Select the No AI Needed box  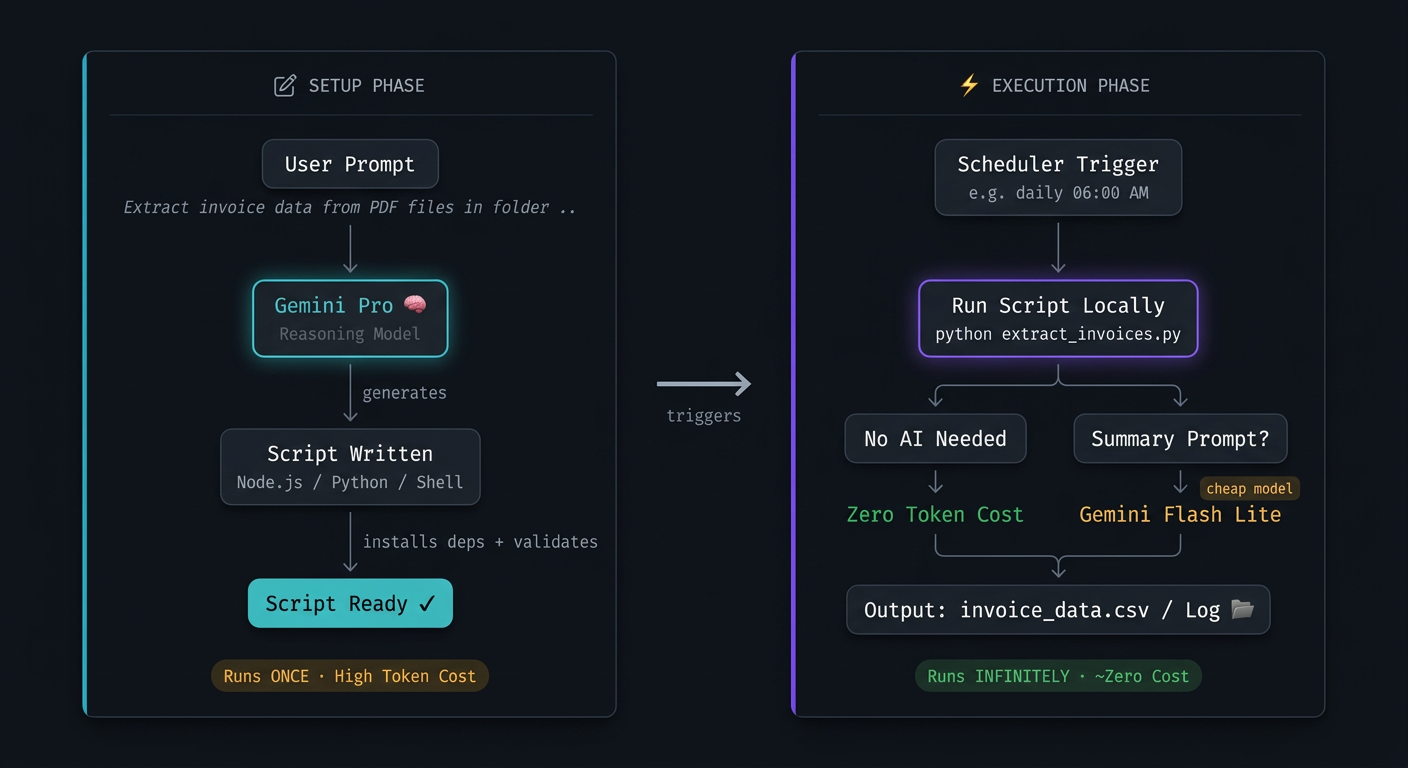pos(935,438)
